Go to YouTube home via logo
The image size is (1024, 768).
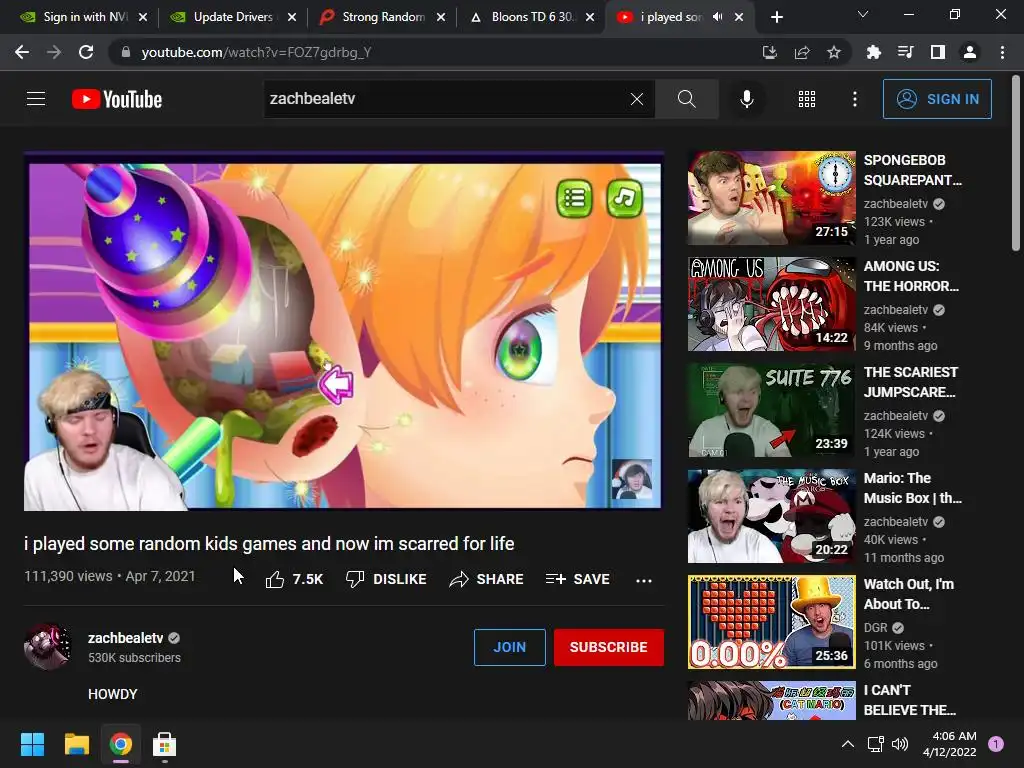pos(117,99)
